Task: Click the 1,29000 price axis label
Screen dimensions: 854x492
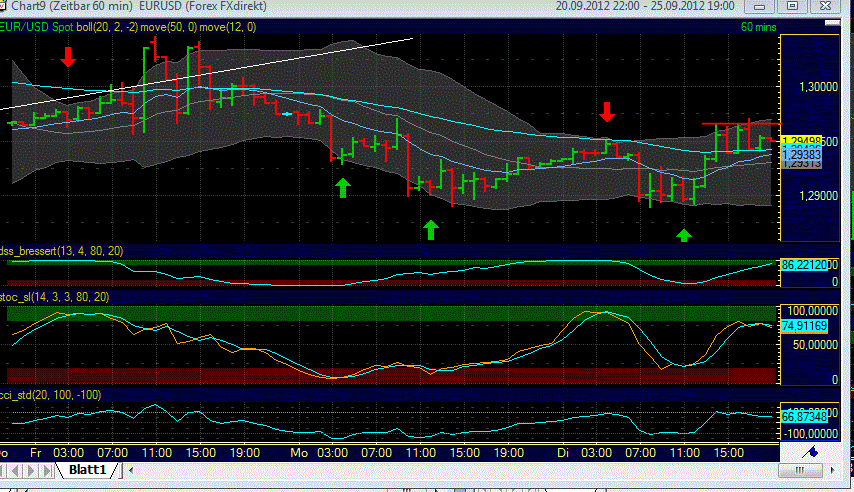Action: click(x=818, y=196)
